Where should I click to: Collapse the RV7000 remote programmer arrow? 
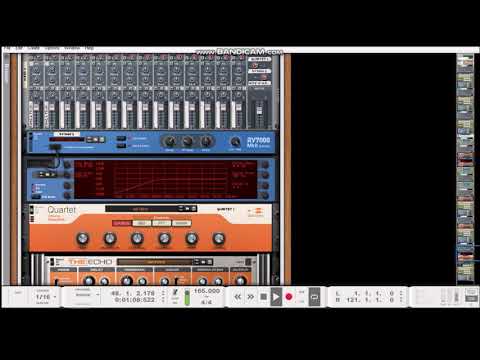coord(54,147)
